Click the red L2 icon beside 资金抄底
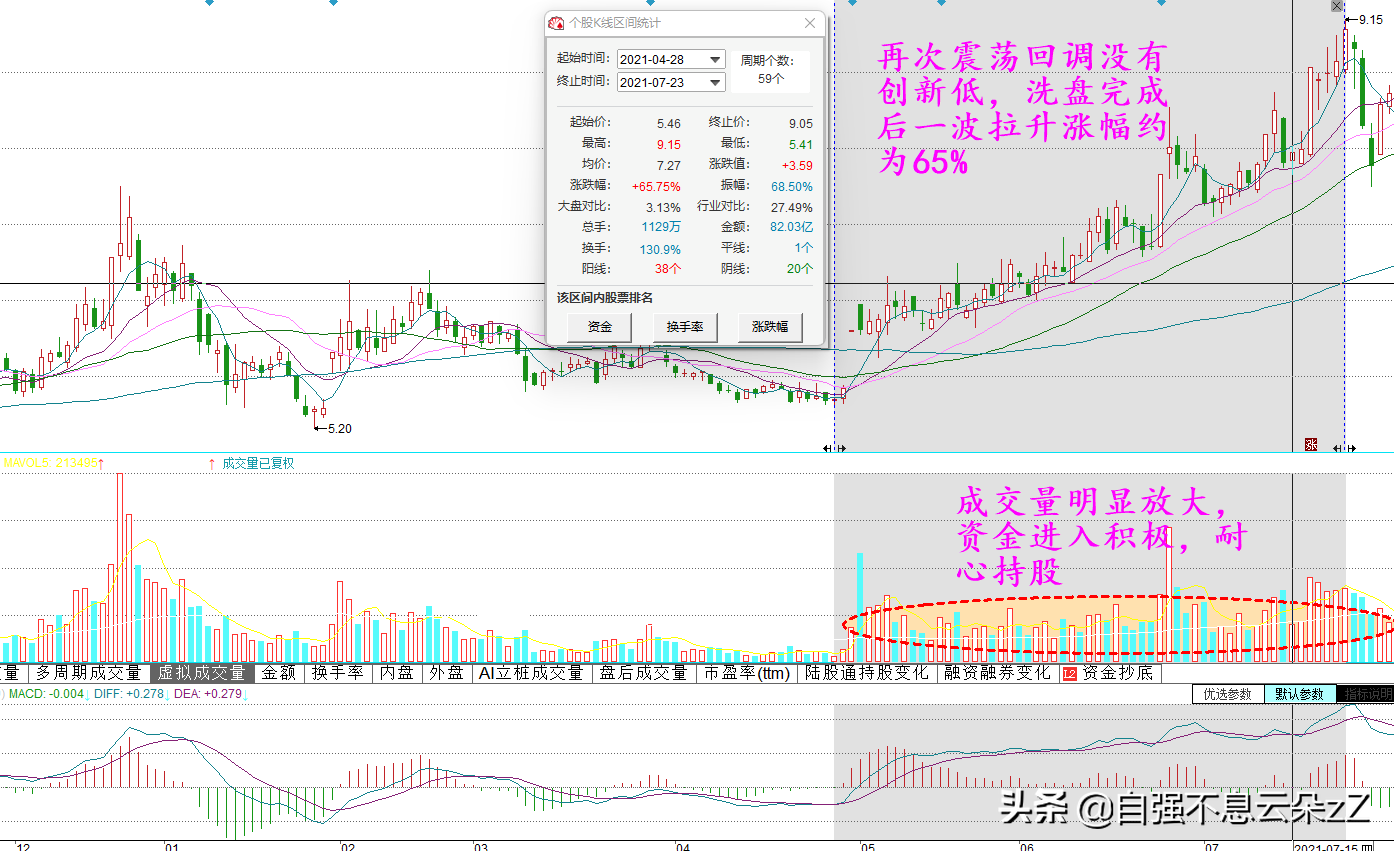1394x851 pixels. (x=1070, y=674)
